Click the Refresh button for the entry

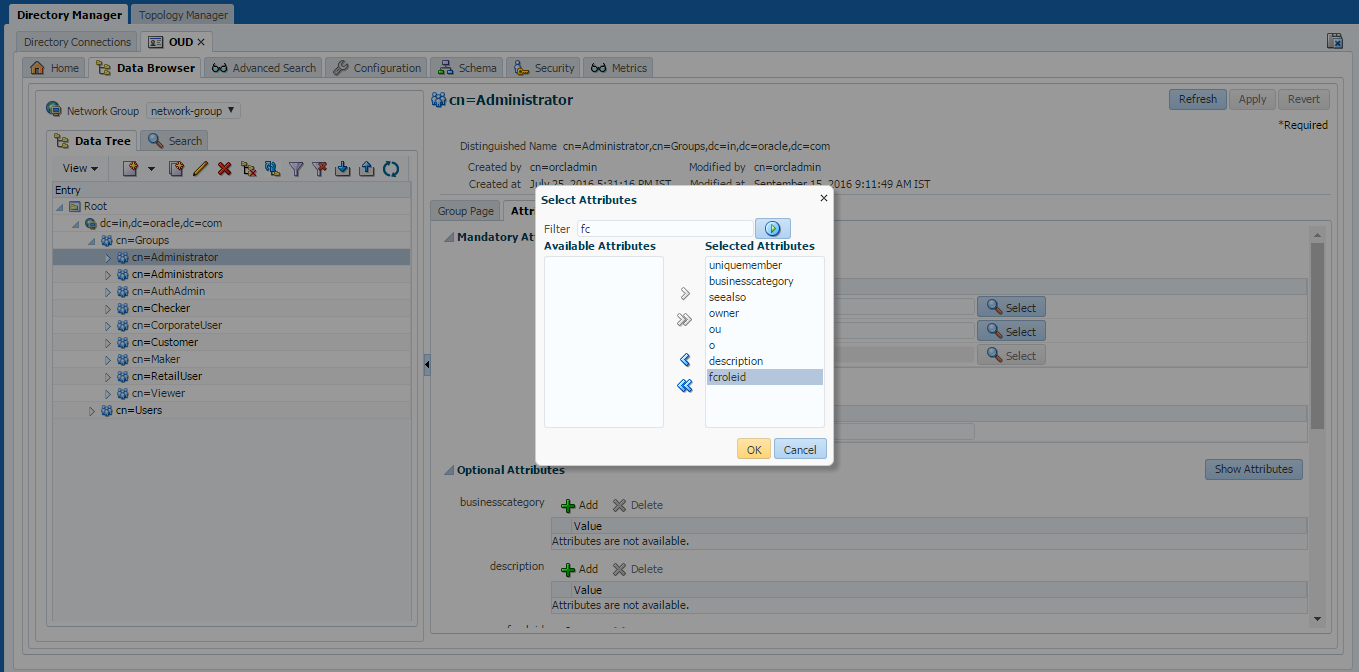point(1198,99)
